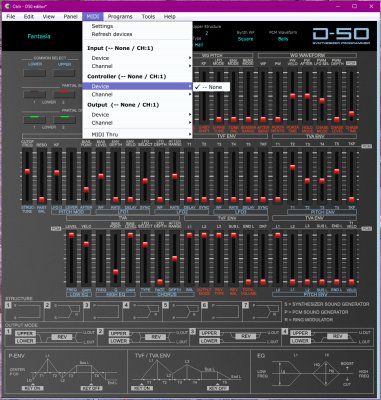Image resolution: width=381 pixels, height=400 pixels.
Task: Click the TVA ENV T2 slider knob
Action: 293,167
